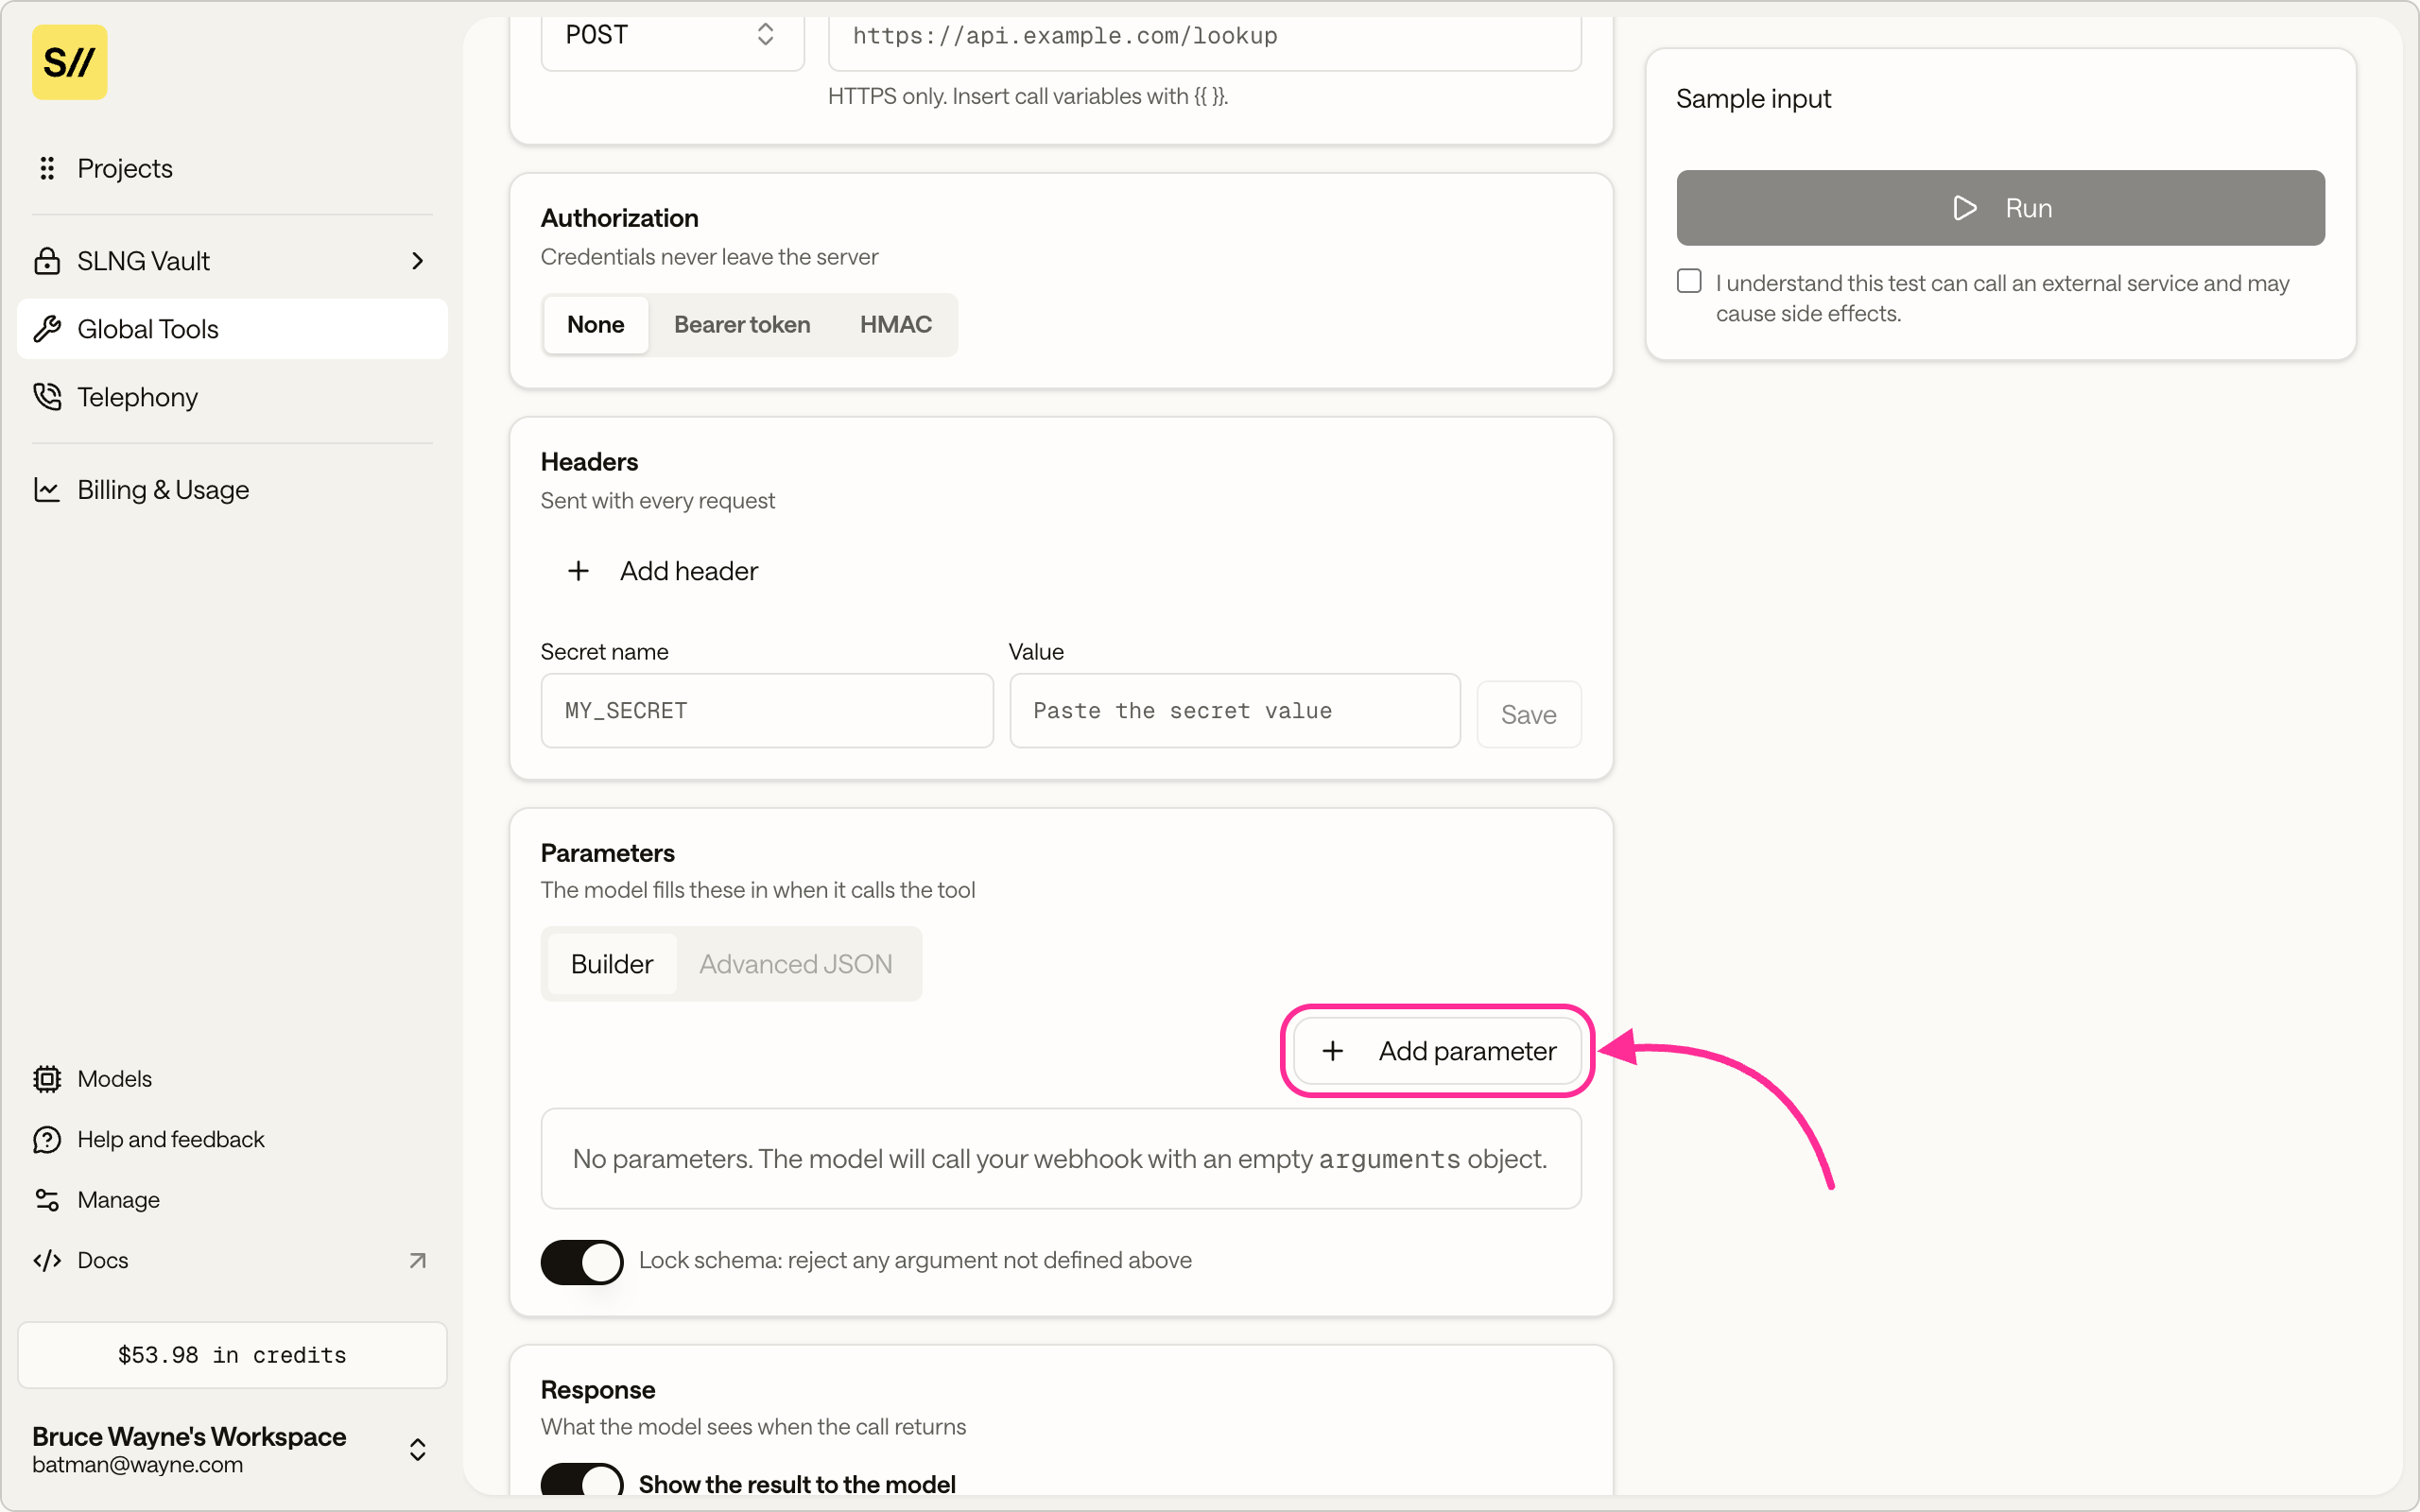
Task: Click the Docs code brackets icon
Action: coord(47,1261)
